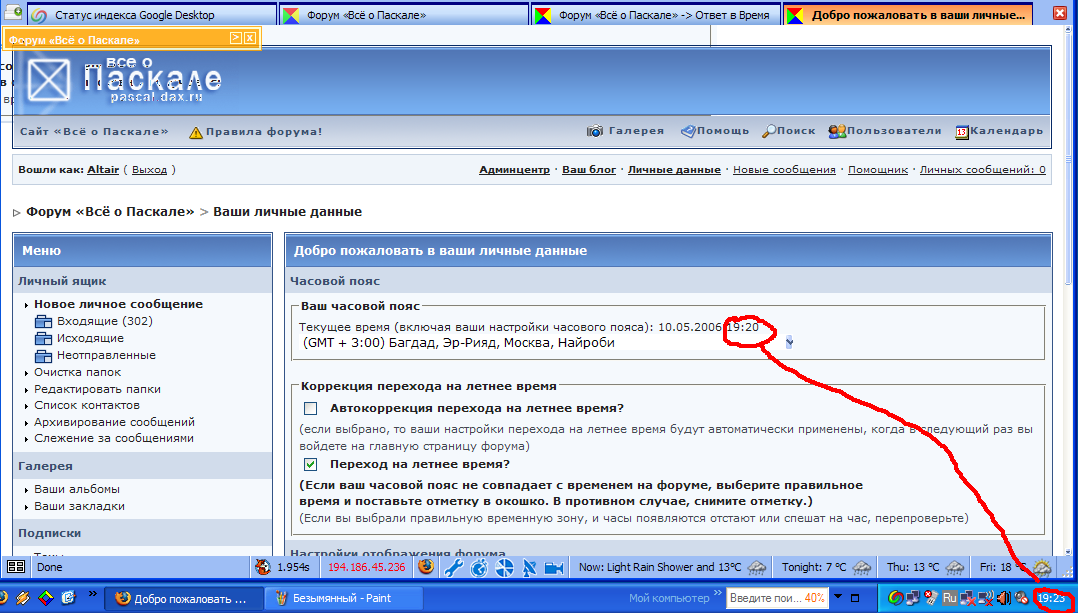Open the desktop search box dropdown arrow
1078x613 pixels.
click(x=837, y=598)
